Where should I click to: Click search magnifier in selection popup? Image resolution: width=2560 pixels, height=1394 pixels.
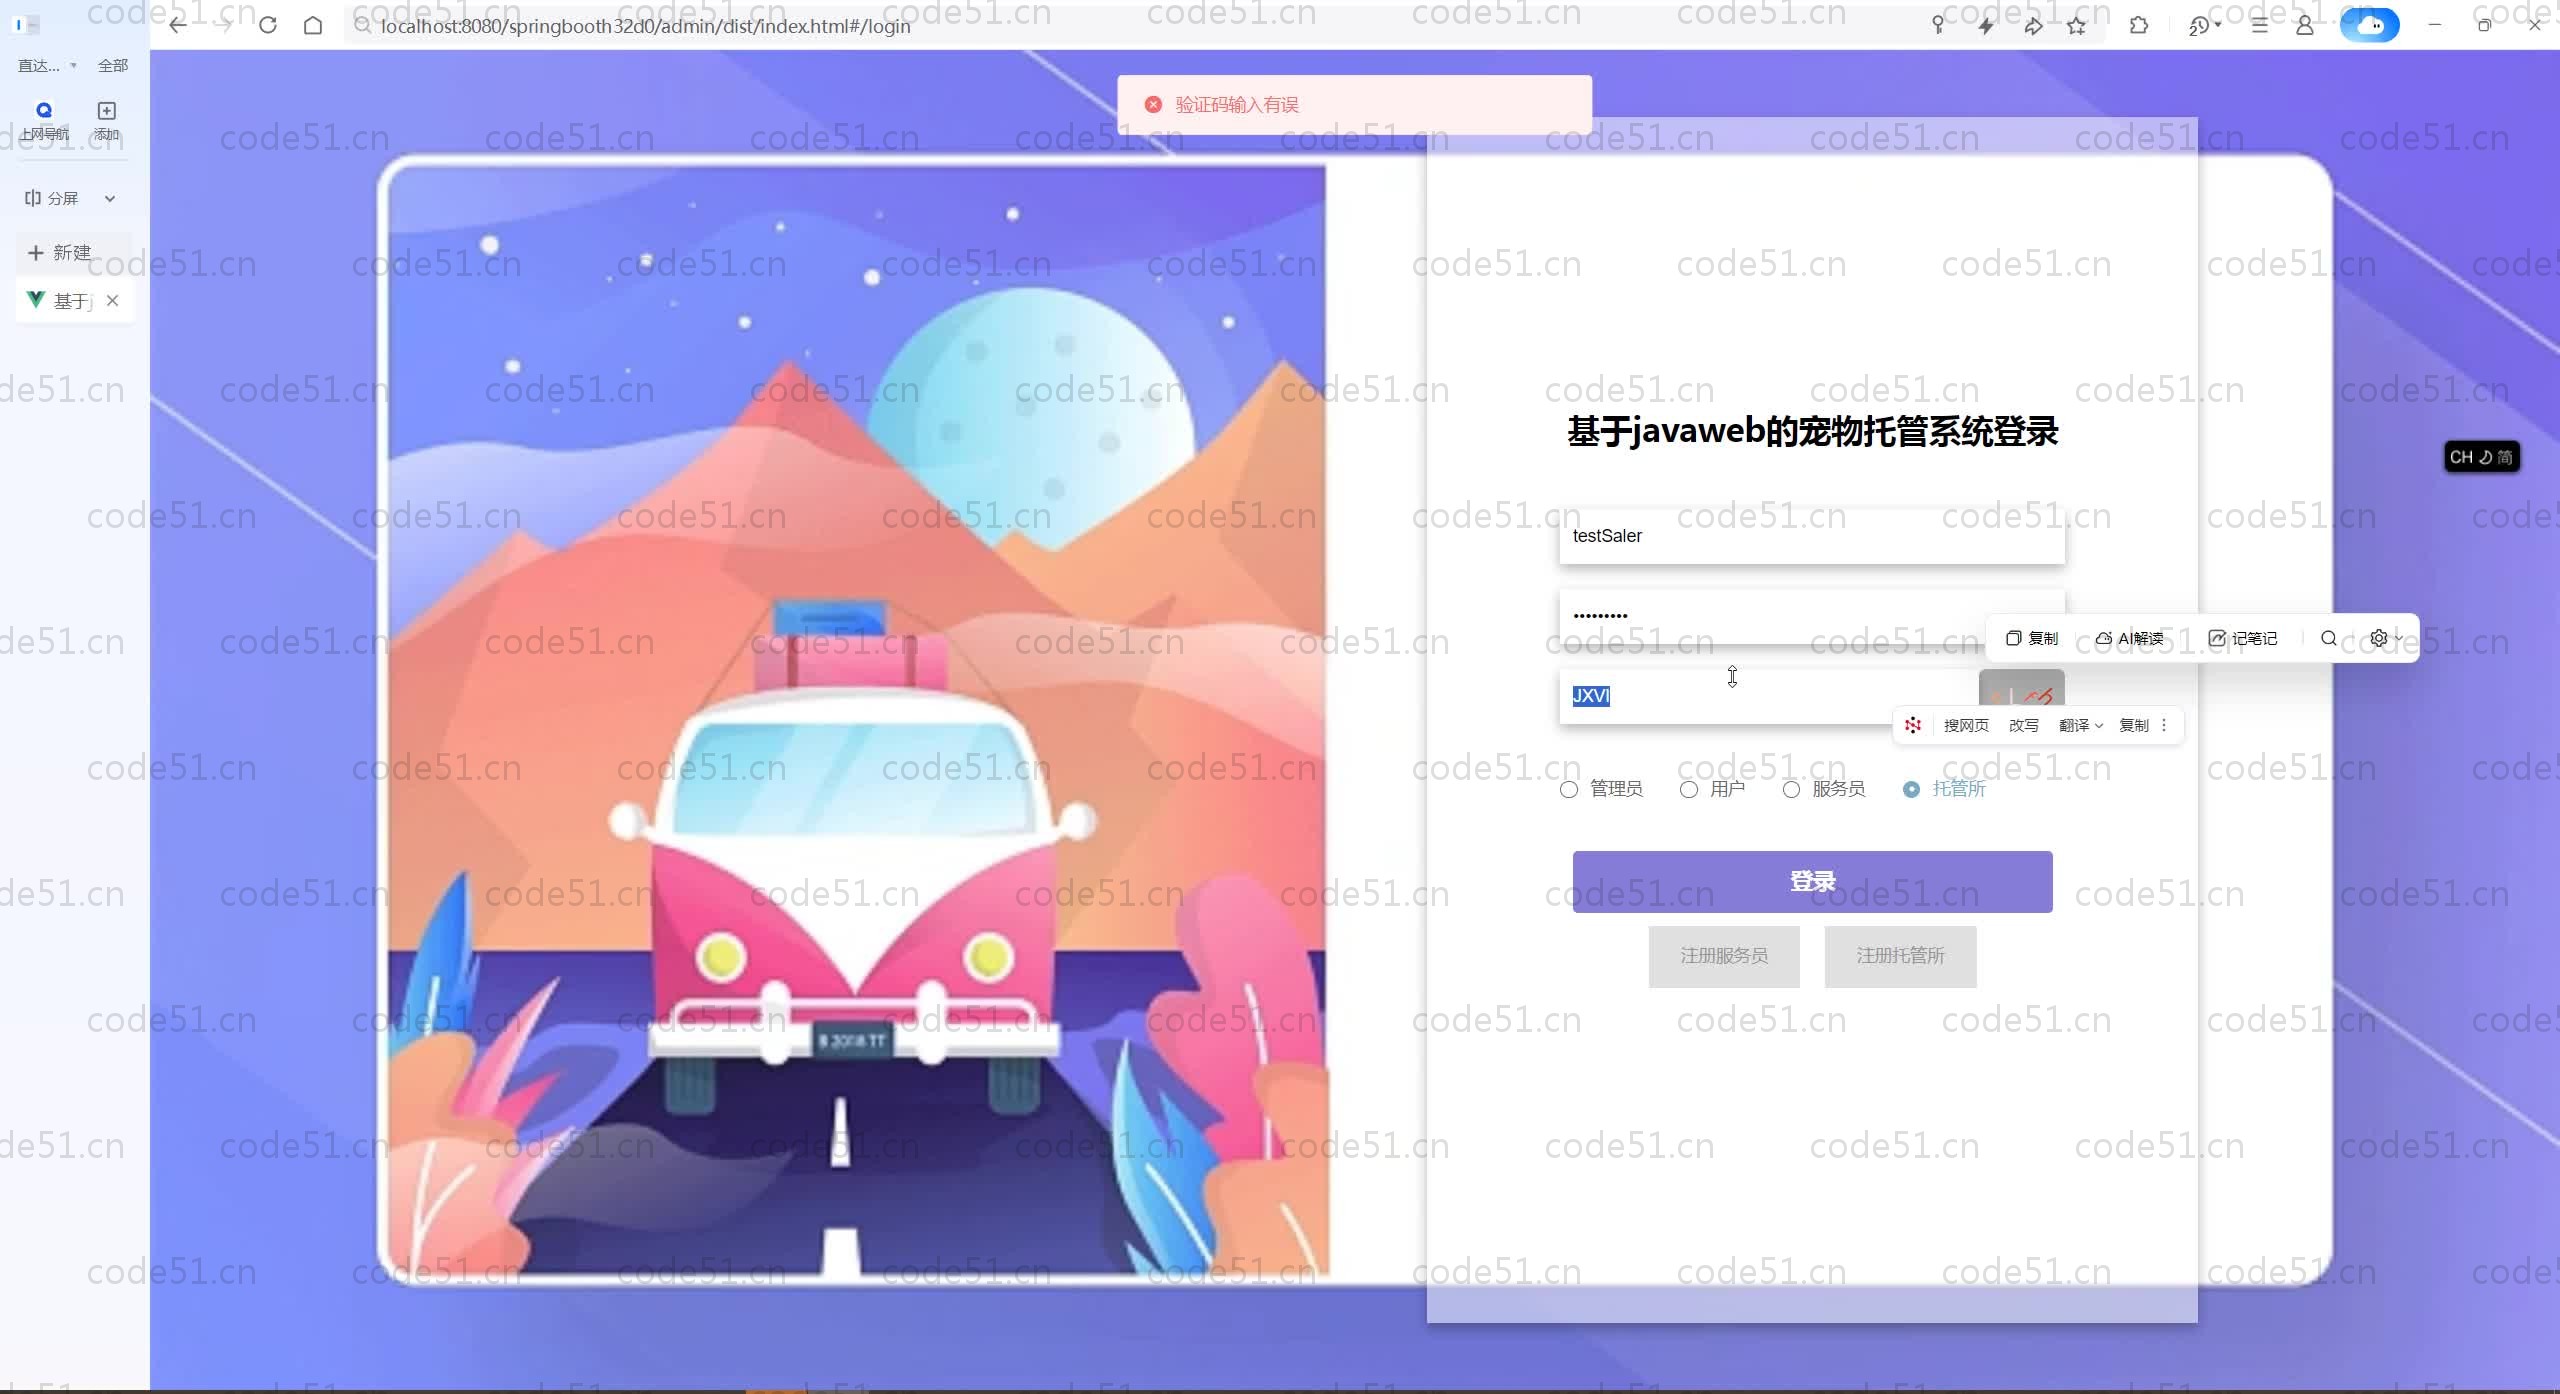click(x=2329, y=638)
